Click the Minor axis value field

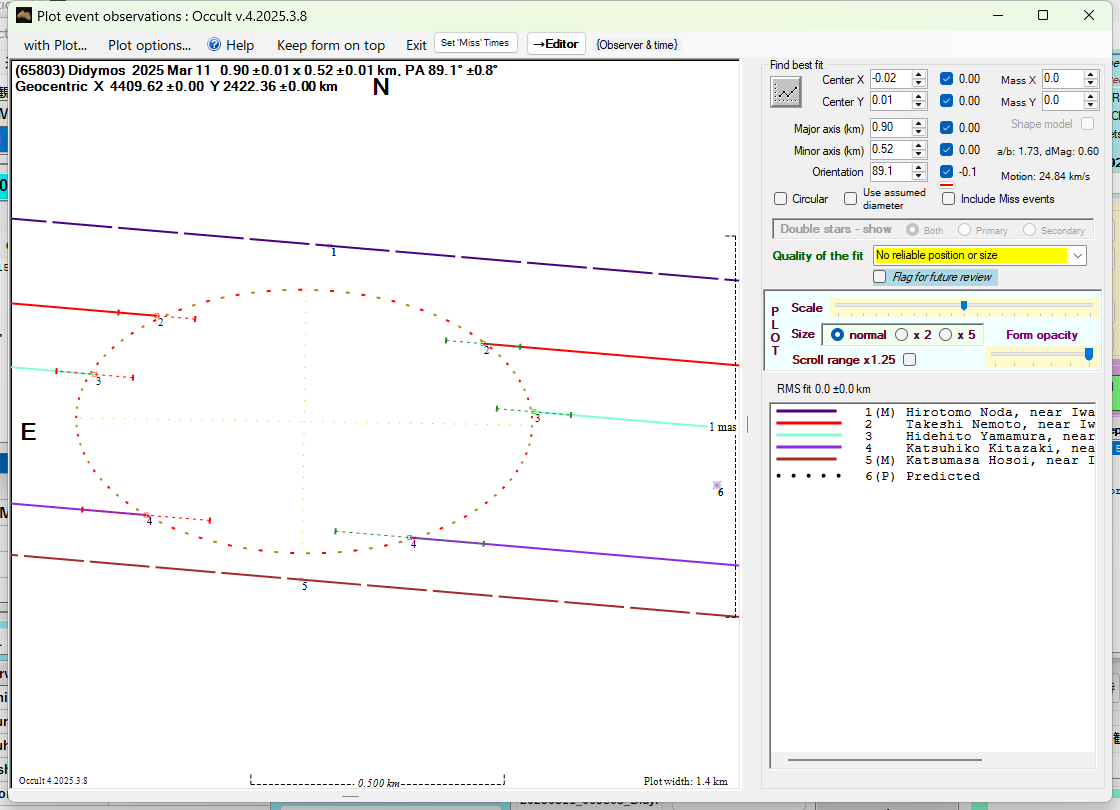pyautogui.click(x=889, y=150)
